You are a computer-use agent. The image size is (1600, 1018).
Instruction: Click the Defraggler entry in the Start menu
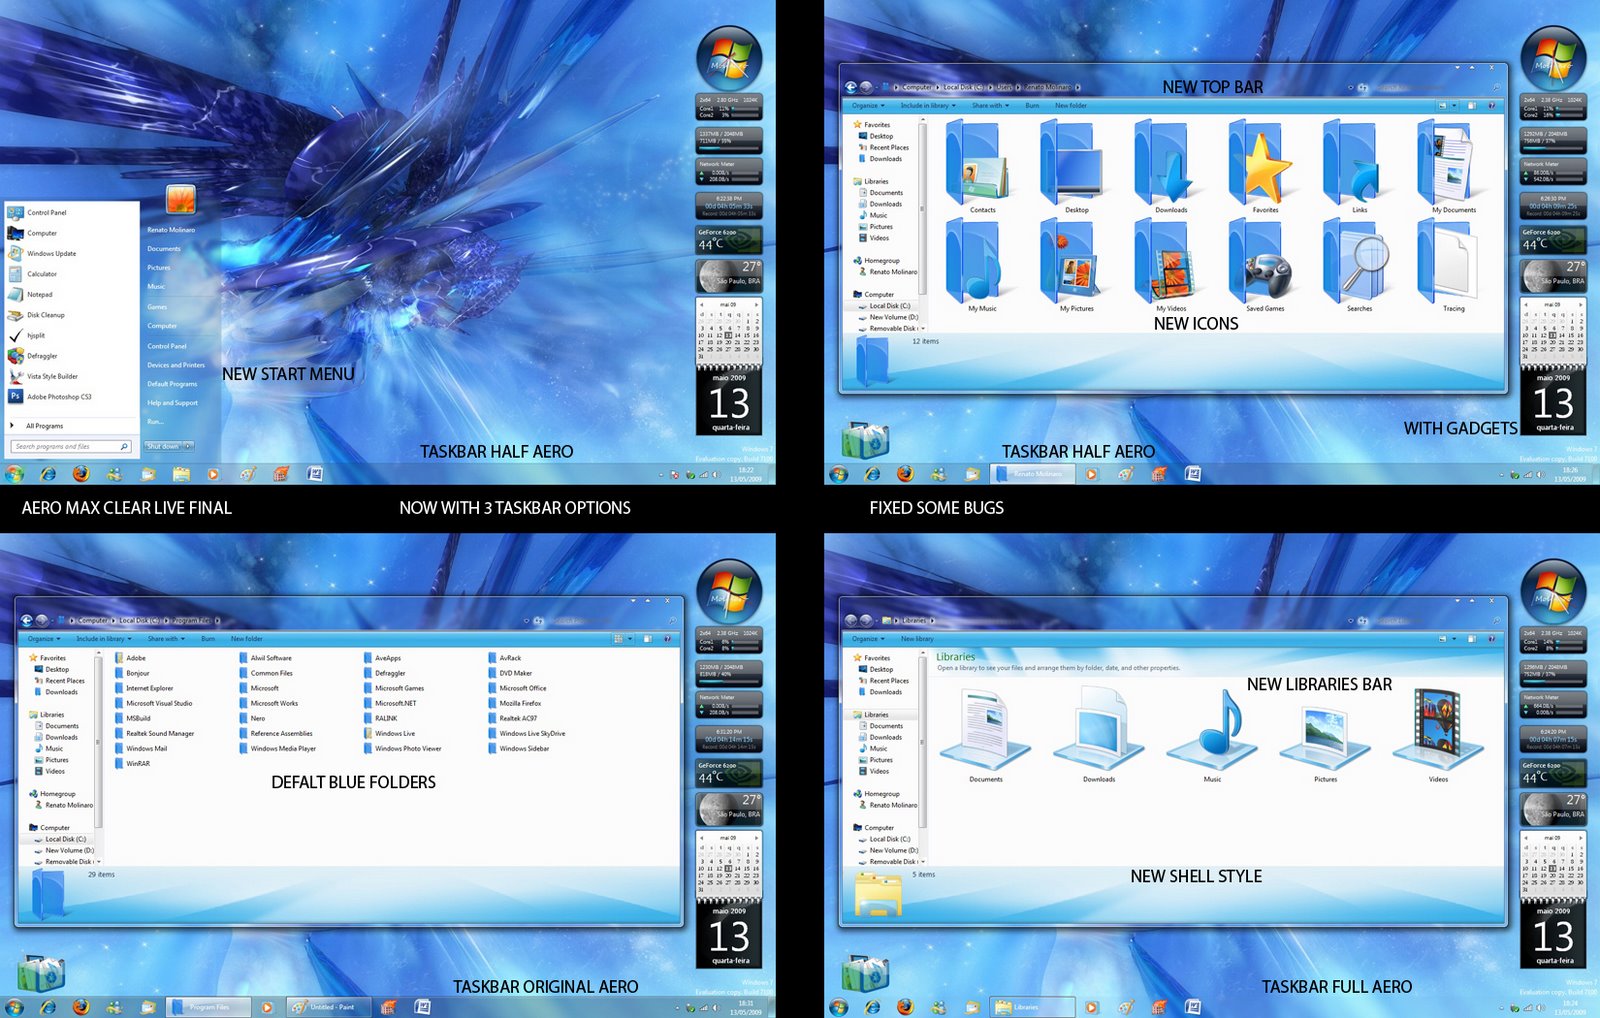[33, 356]
